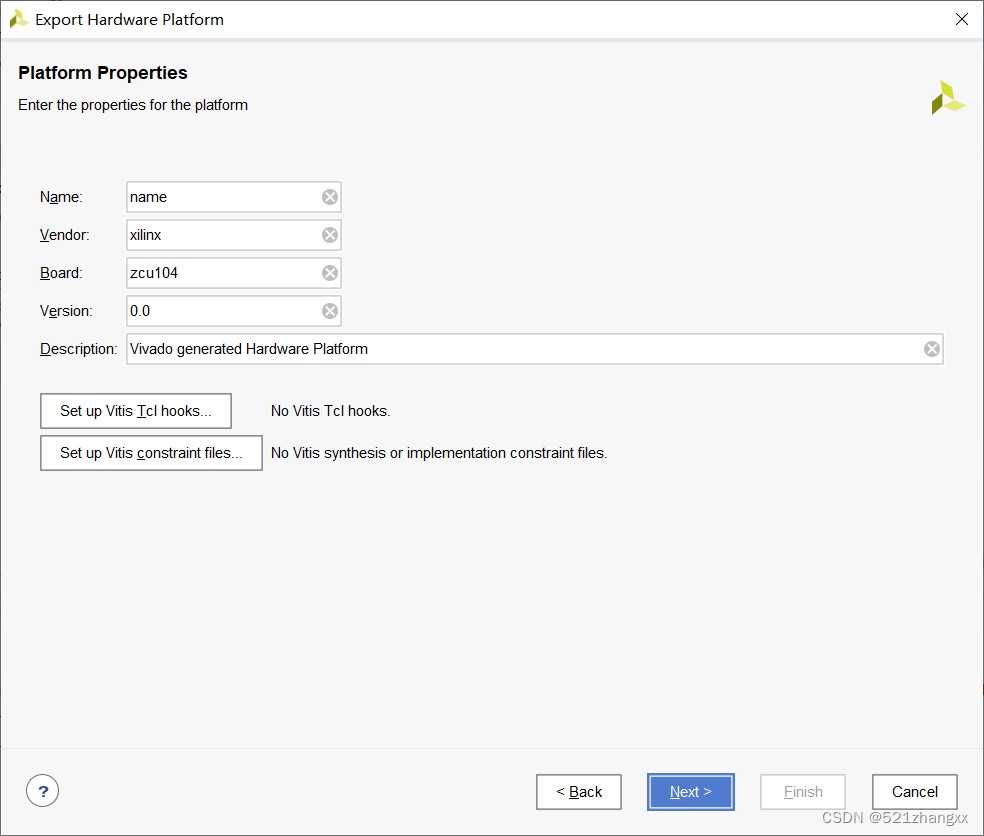Click the Version field showing 0.0

[220, 311]
